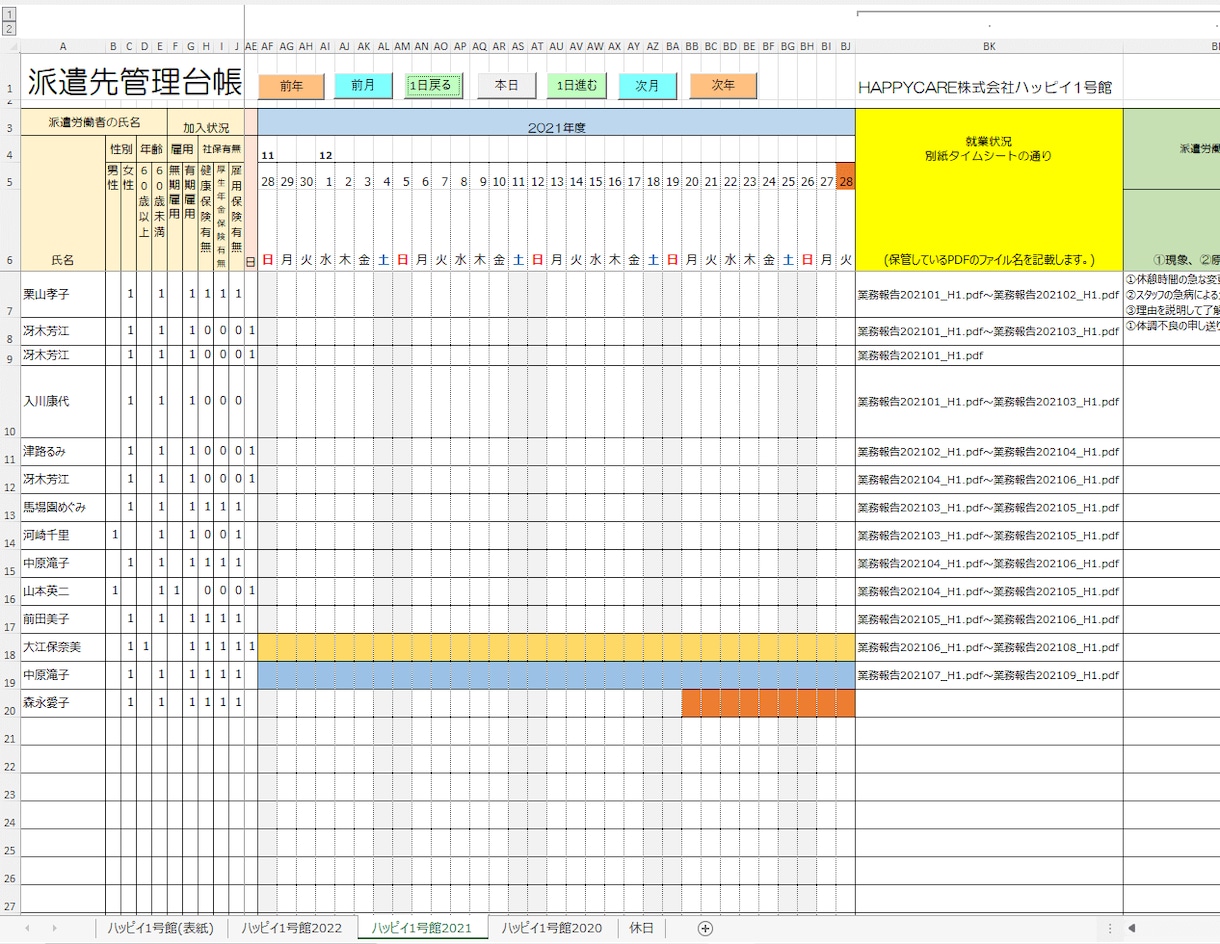Open the 休日 sheet tab

[640, 928]
